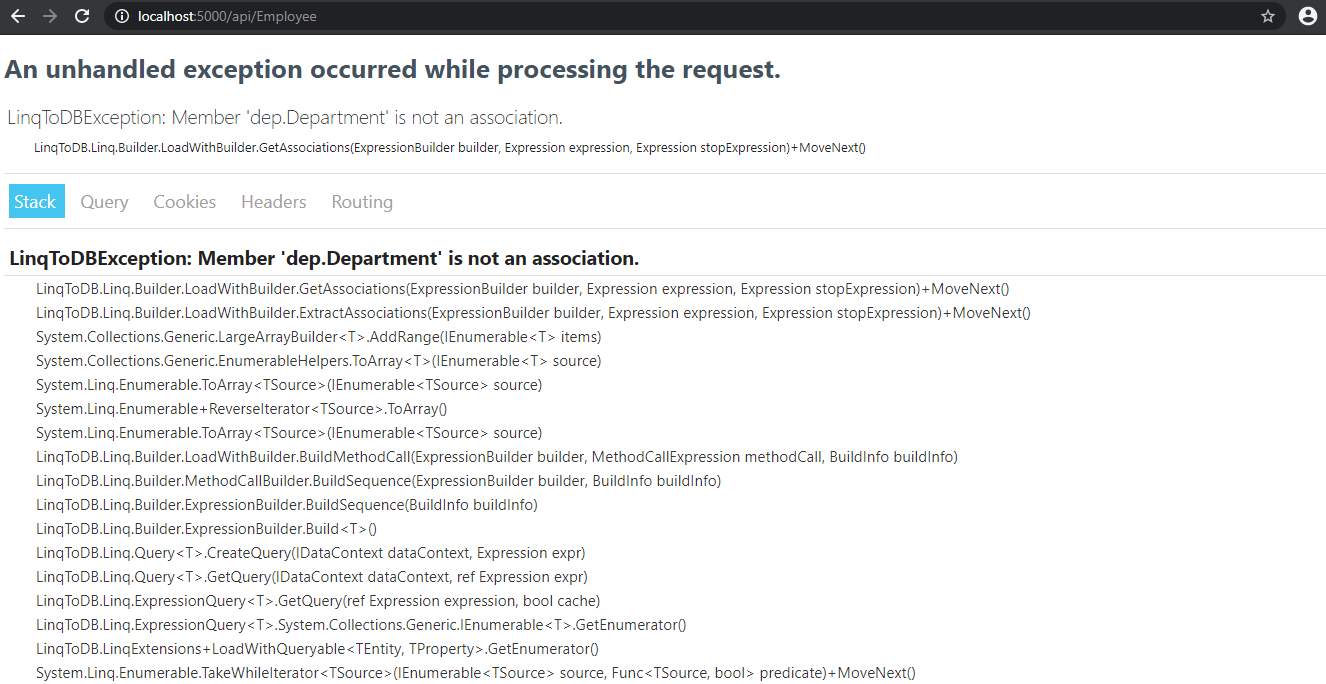The image size is (1326, 684).
Task: Select the Query.CreateQuery stack frame
Action: [310, 552]
